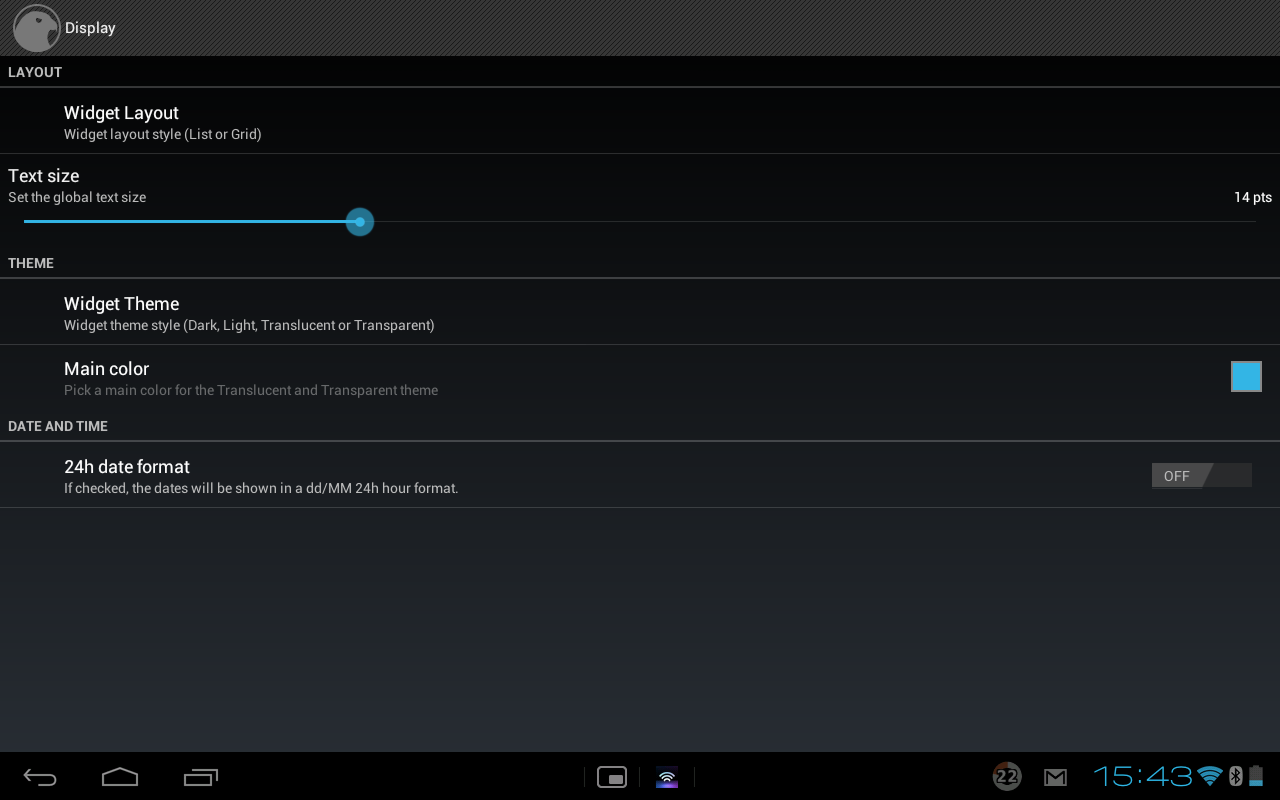Open the Recent apps navigation icon

201,777
